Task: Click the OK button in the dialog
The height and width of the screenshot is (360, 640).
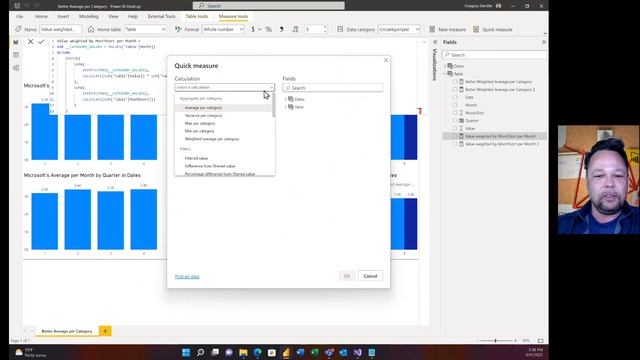Action: 347,276
